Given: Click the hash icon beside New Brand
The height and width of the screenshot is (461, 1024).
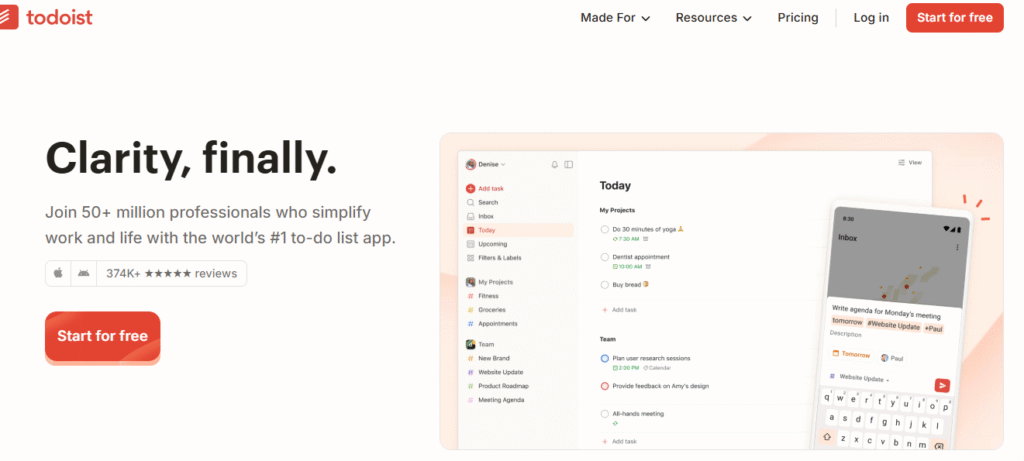Looking at the screenshot, I should 470,358.
